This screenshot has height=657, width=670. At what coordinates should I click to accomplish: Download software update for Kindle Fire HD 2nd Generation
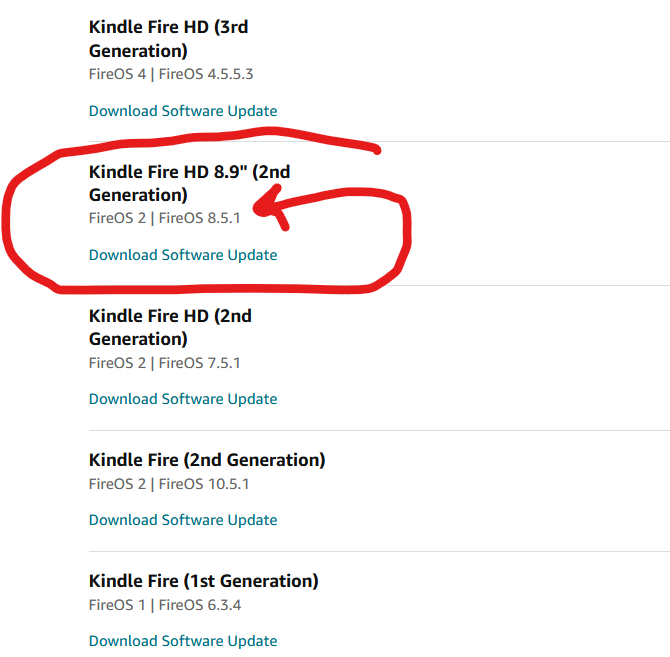[x=183, y=399]
